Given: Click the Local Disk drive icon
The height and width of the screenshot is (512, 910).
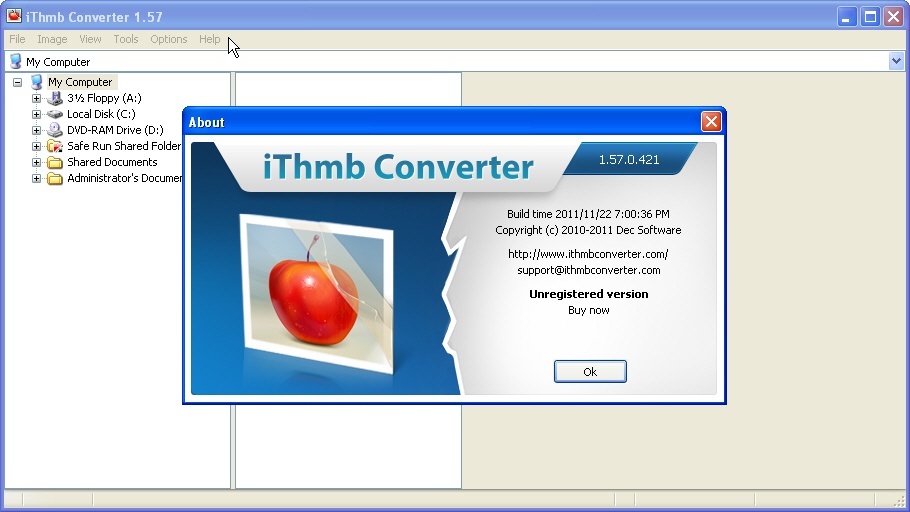Looking at the screenshot, I should 55,114.
